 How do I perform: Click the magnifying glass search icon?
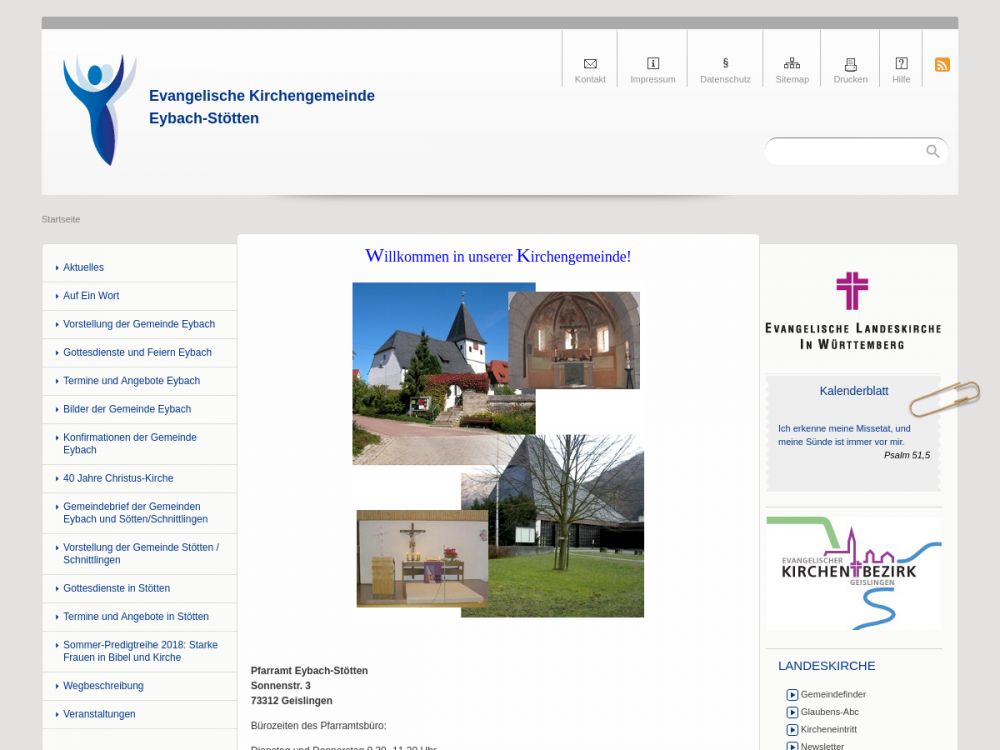(933, 151)
